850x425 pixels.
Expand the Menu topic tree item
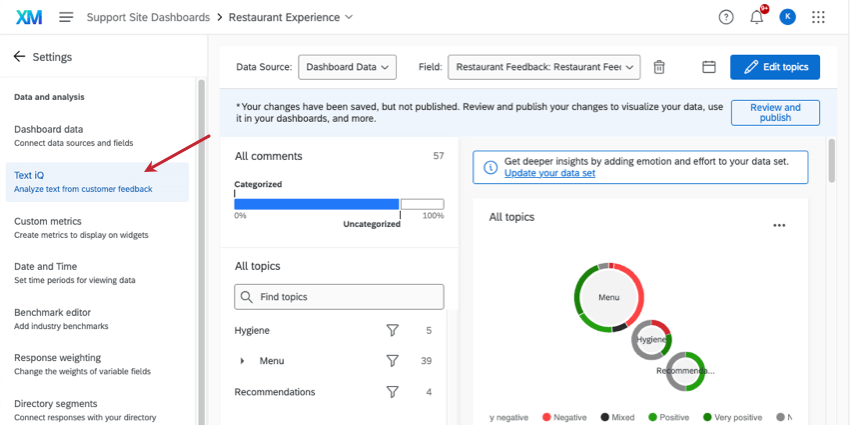pyautogui.click(x=242, y=361)
